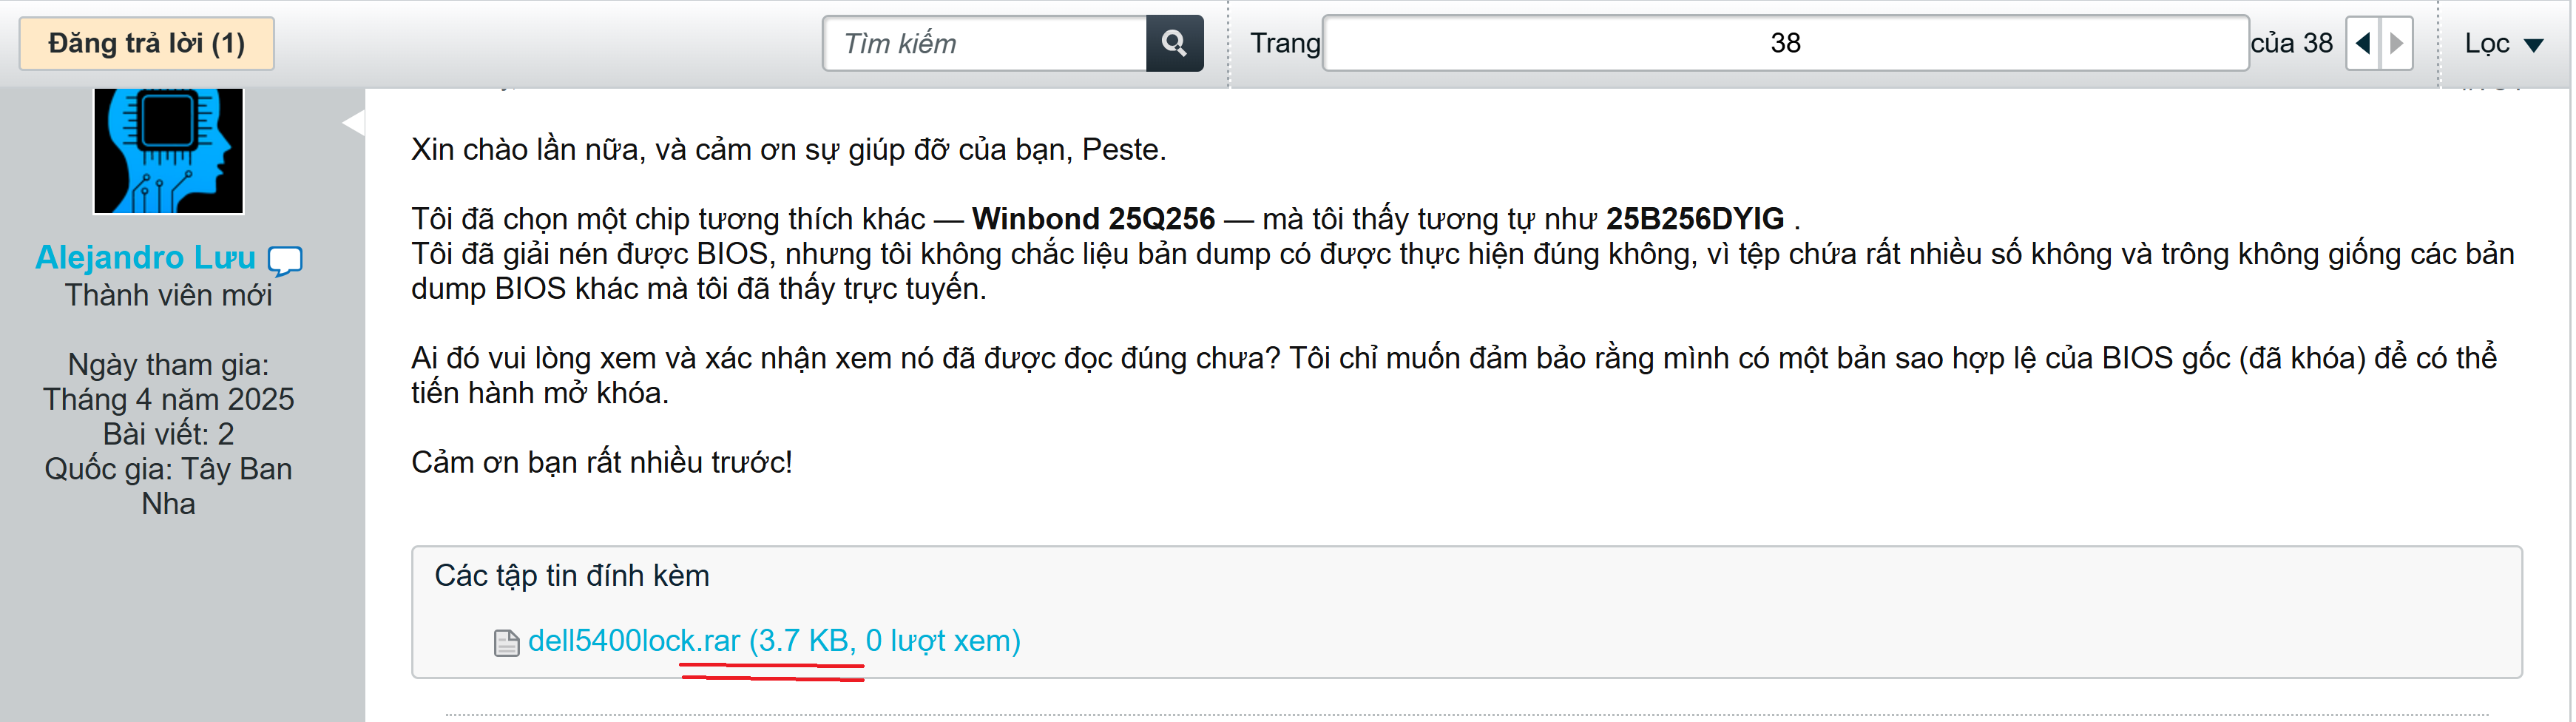Go to the previous page arrow
The width and height of the screenshot is (2576, 722).
tap(2364, 43)
